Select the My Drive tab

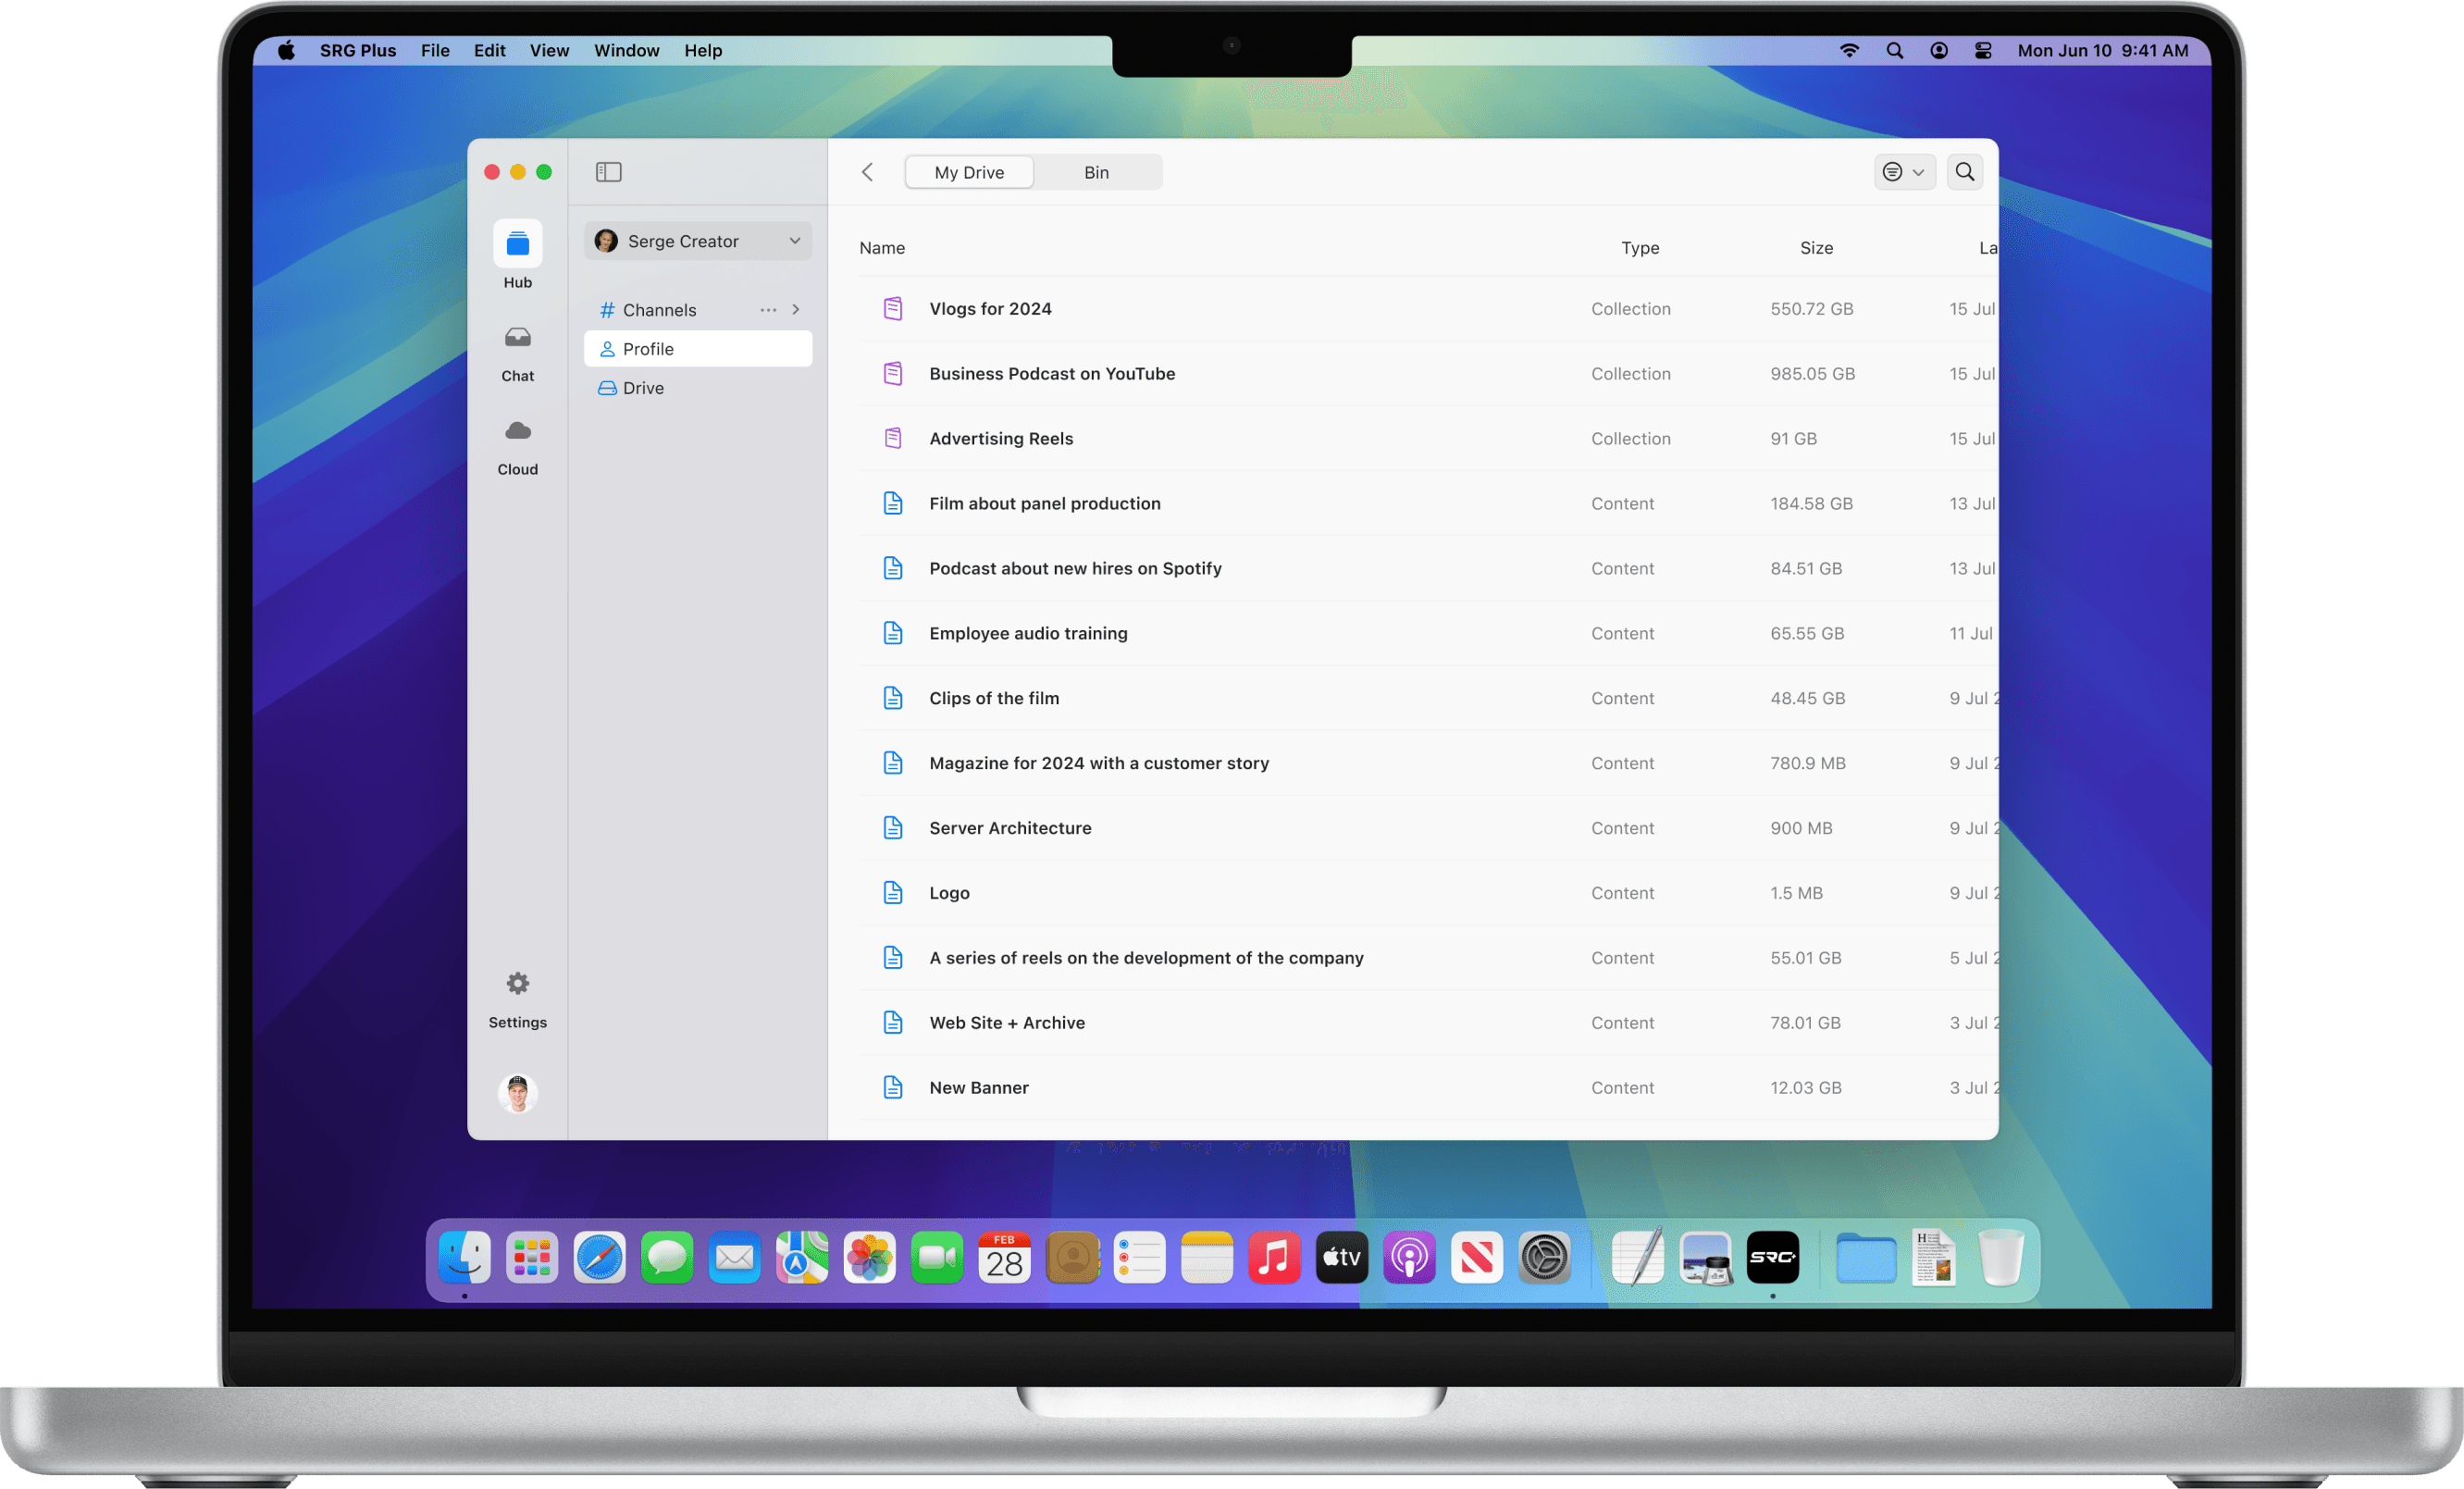968,172
